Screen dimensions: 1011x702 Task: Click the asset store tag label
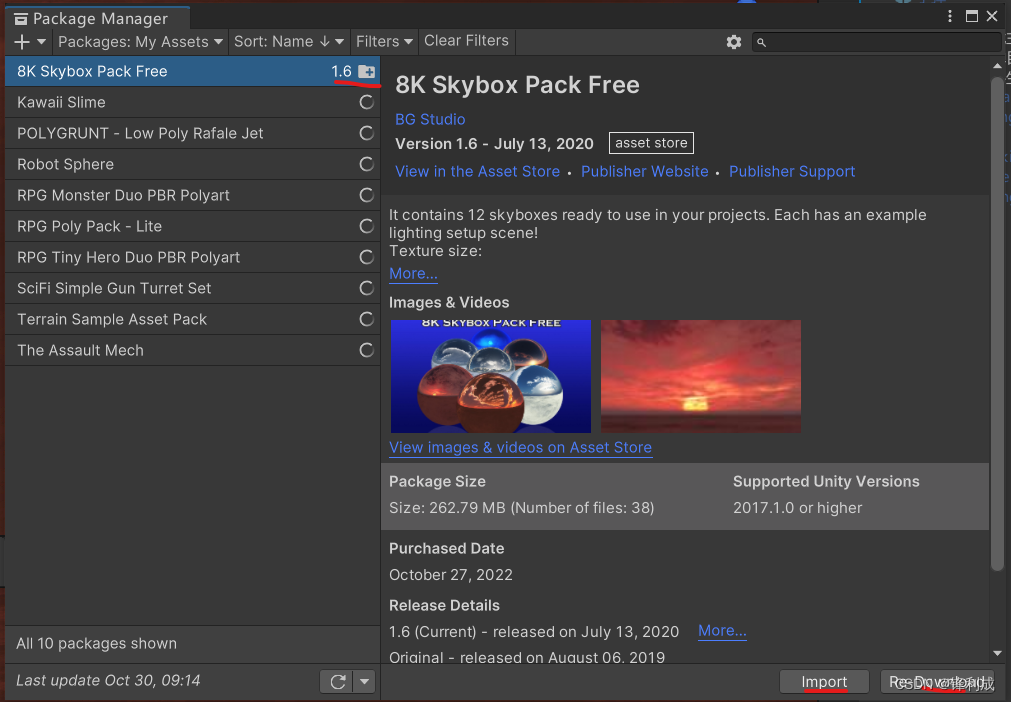click(x=651, y=143)
